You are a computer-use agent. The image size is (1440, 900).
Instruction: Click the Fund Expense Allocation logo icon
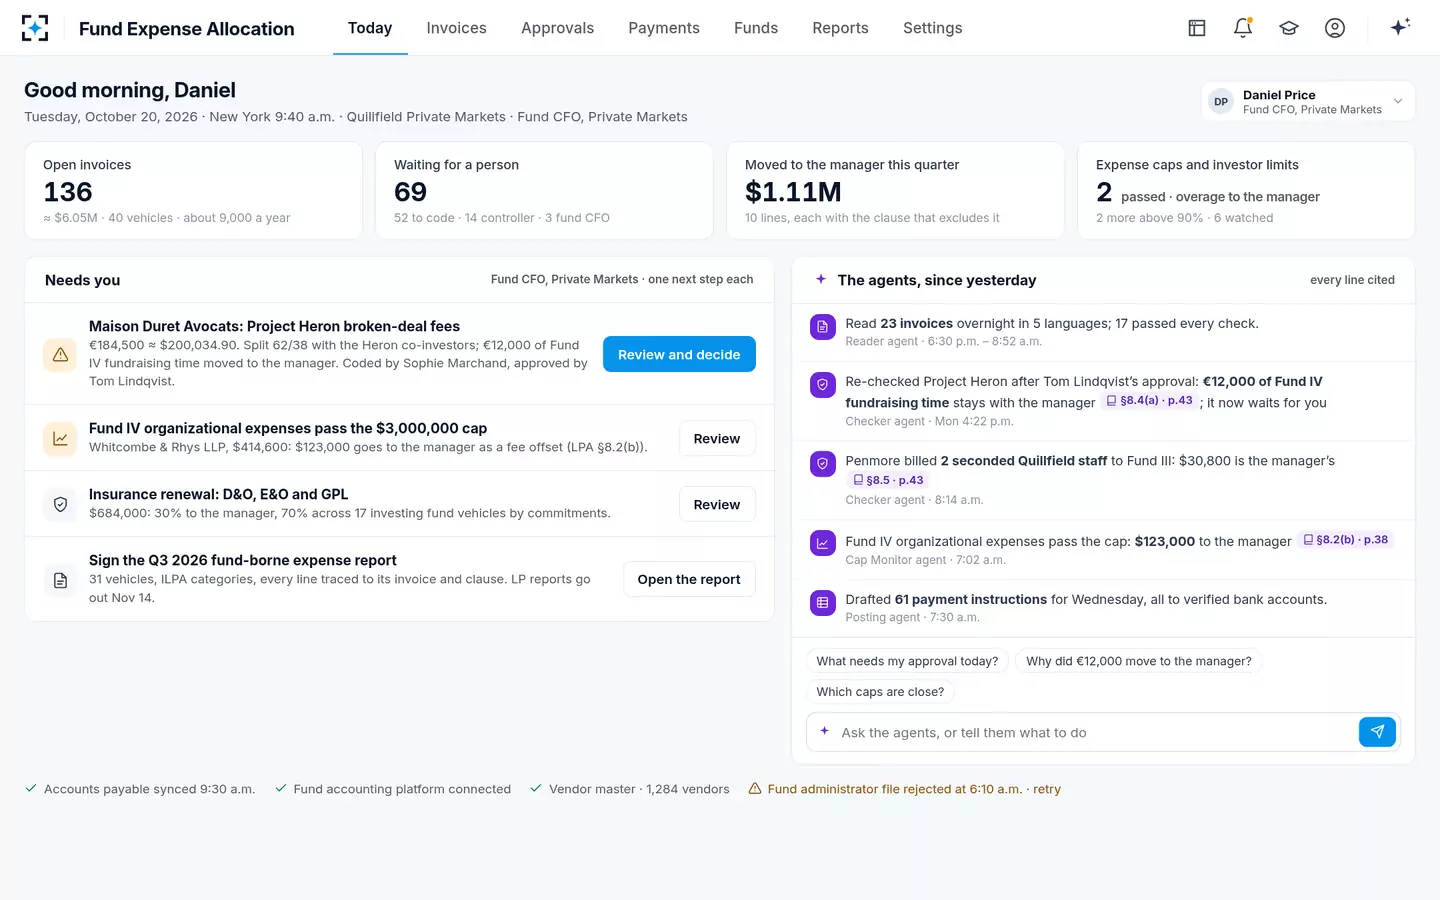(35, 28)
